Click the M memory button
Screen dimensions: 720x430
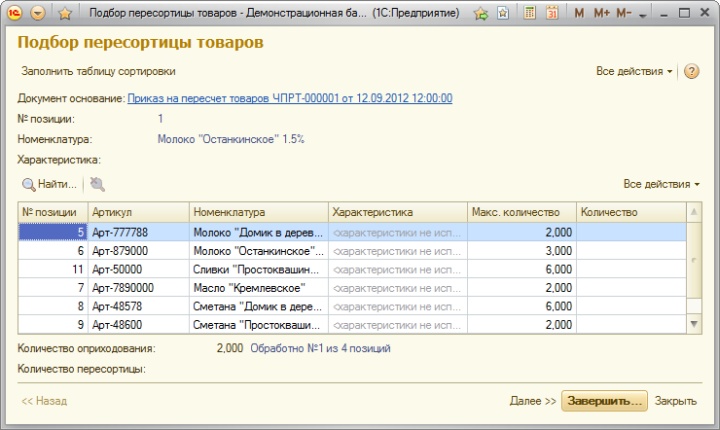tap(579, 13)
